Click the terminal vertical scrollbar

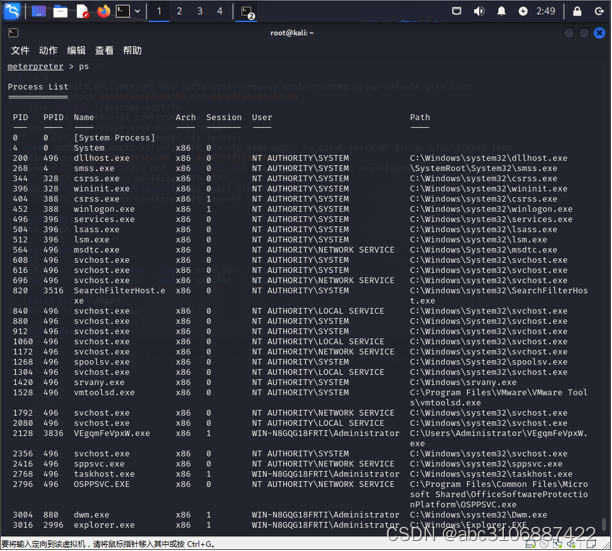pyautogui.click(x=604, y=524)
